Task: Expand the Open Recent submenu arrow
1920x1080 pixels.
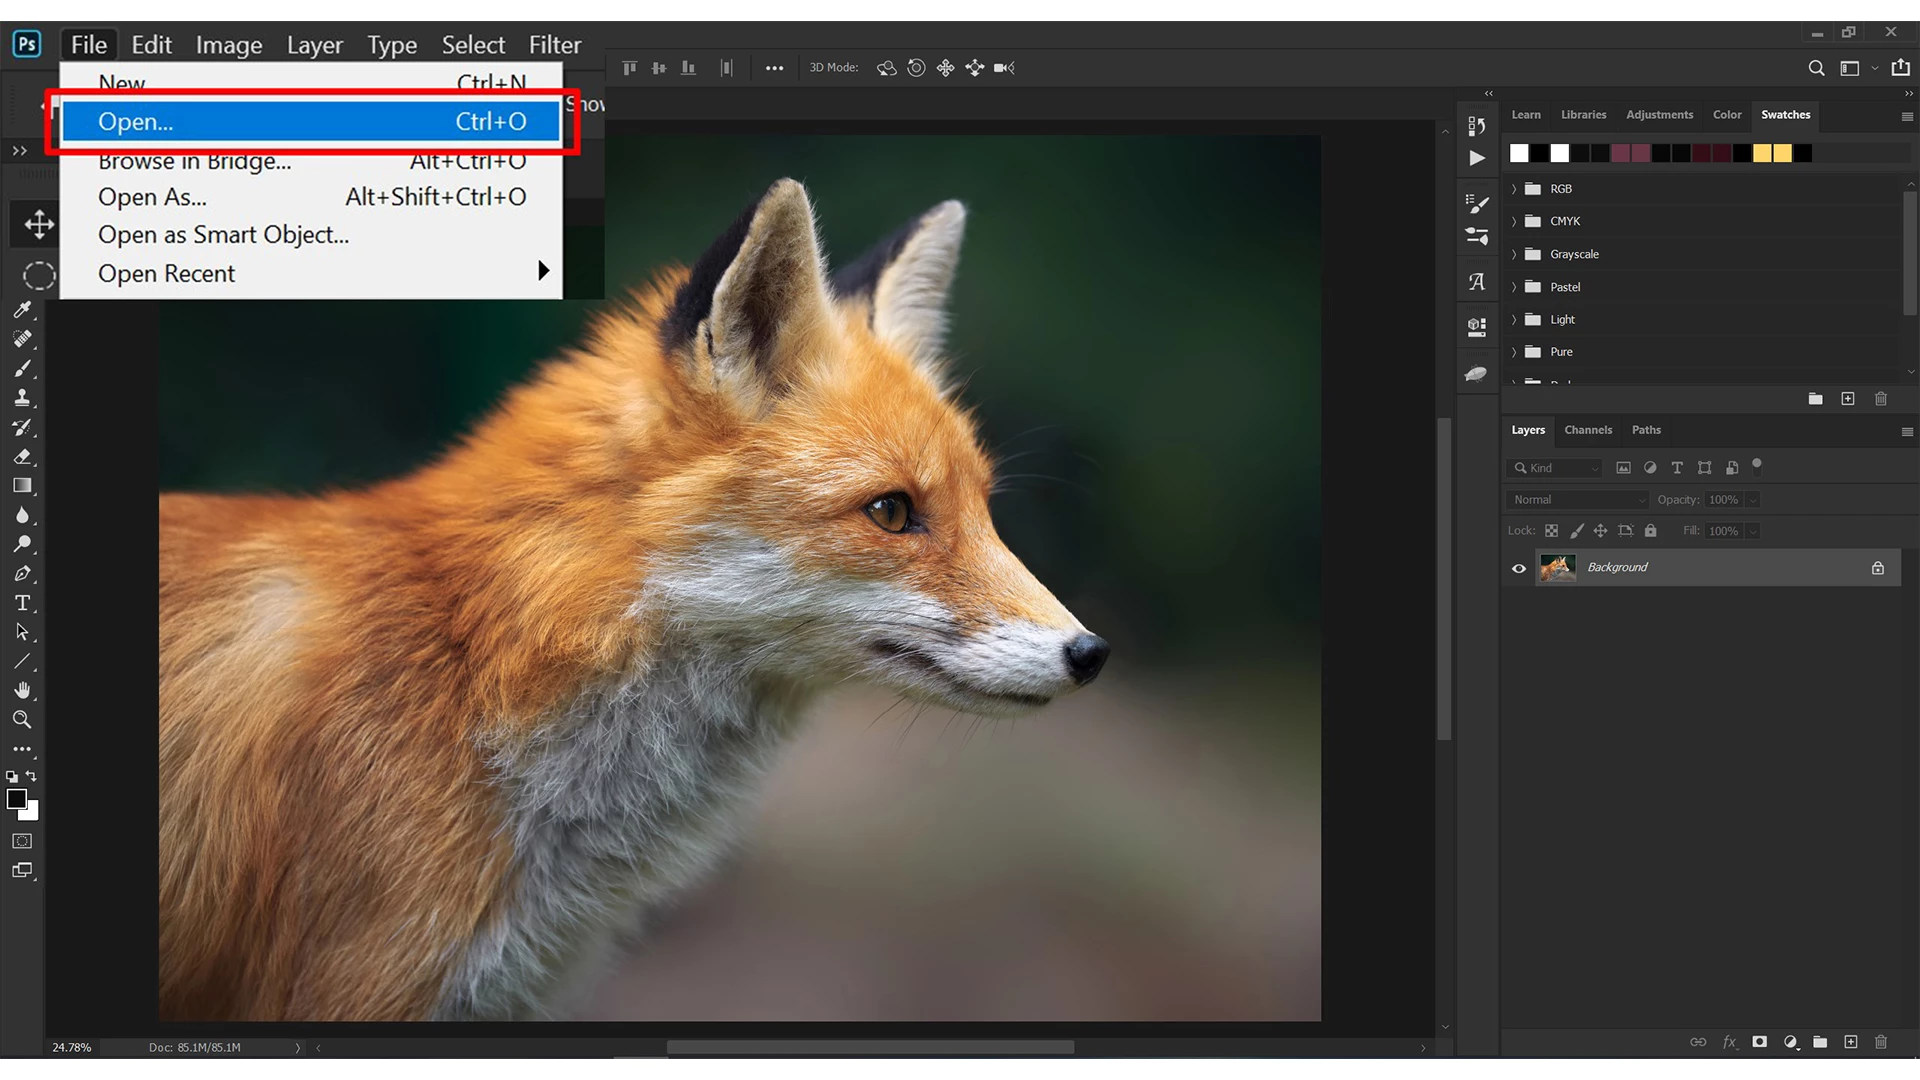Action: click(543, 271)
